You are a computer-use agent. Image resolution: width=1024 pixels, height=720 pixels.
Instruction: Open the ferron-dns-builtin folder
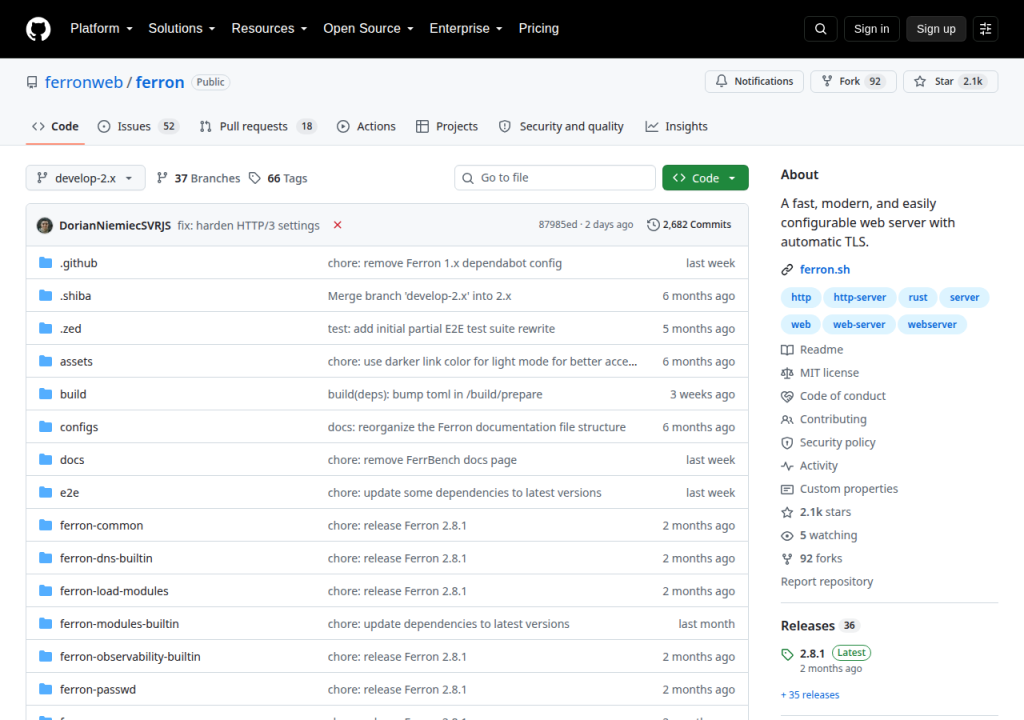pyautogui.click(x=106, y=558)
